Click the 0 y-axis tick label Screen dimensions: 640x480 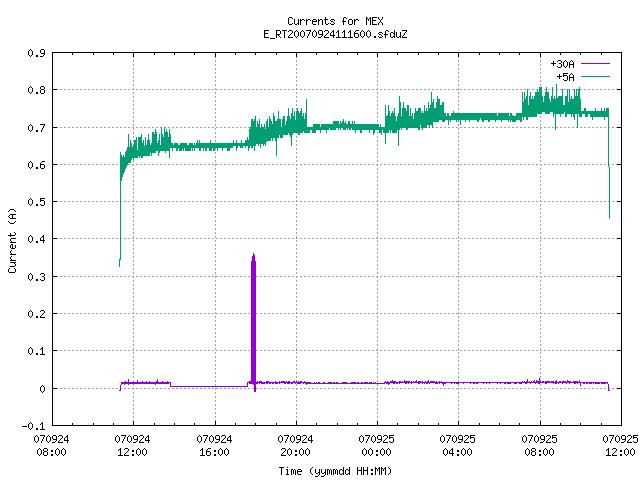[x=42, y=389]
